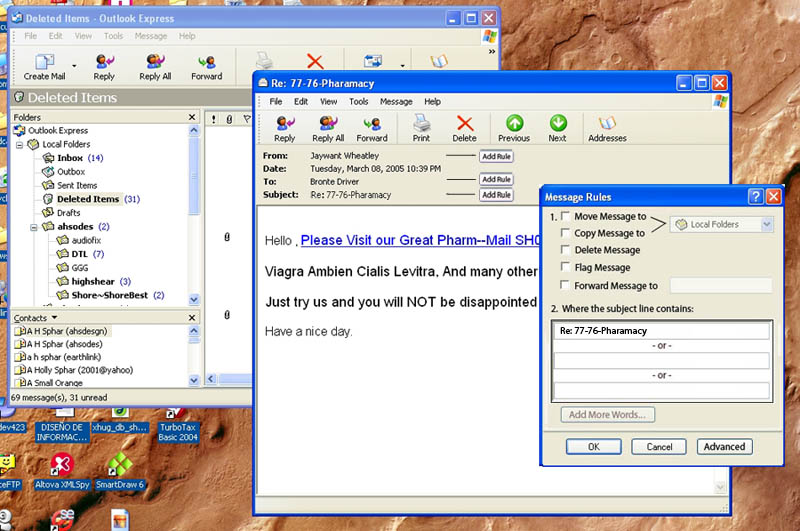
Task: Click Create Mail in Outlook Express
Action: pyautogui.click(x=44, y=67)
